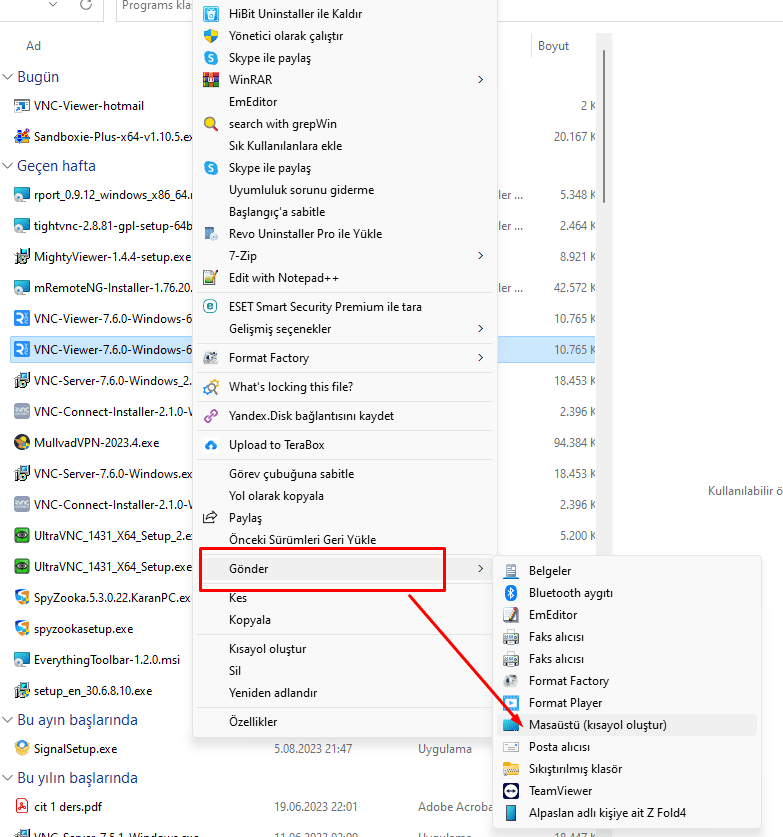Viewport: 783px width, 837px height.
Task: Click the shield icon for Yönetici olarak çalıştır
Action: pyautogui.click(x=211, y=36)
